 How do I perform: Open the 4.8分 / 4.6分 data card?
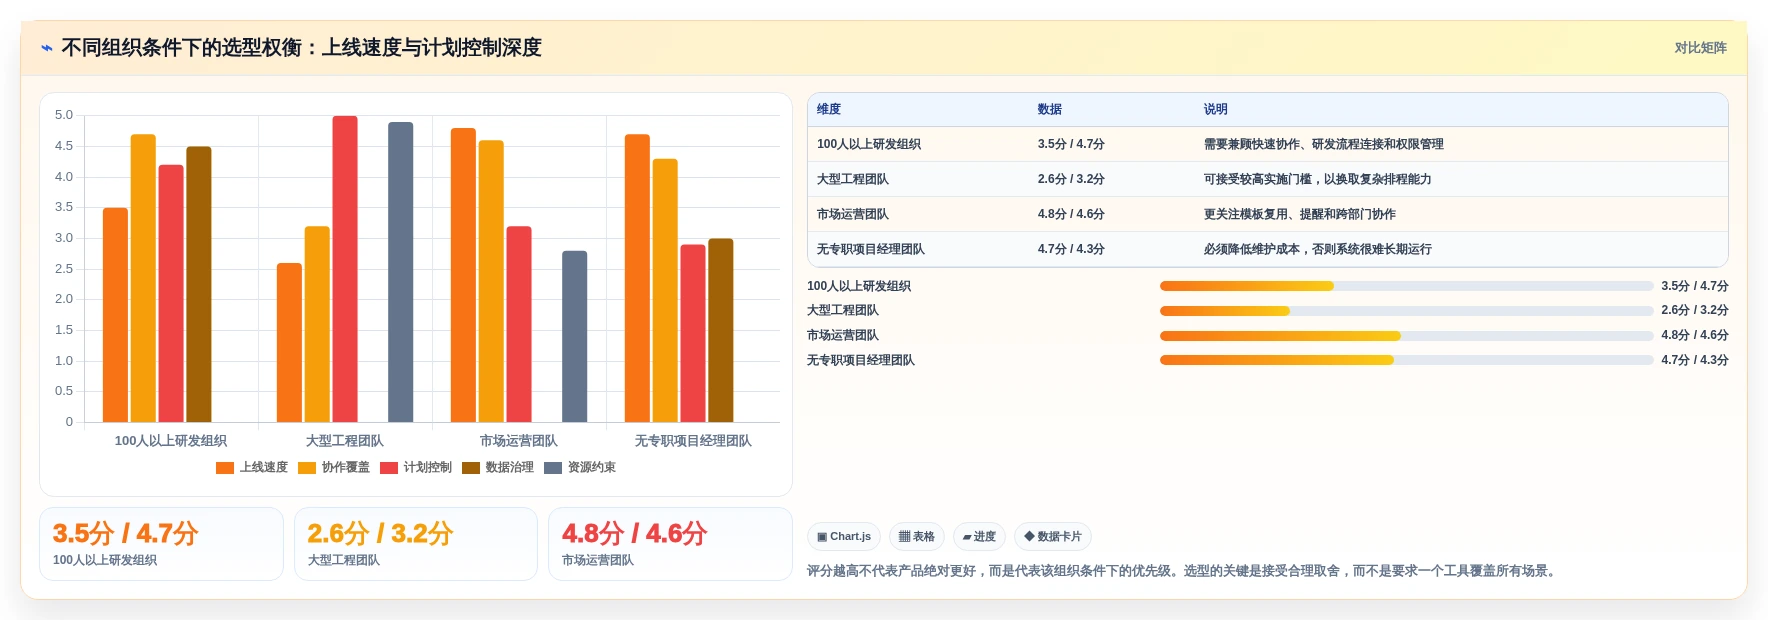[x=670, y=544]
